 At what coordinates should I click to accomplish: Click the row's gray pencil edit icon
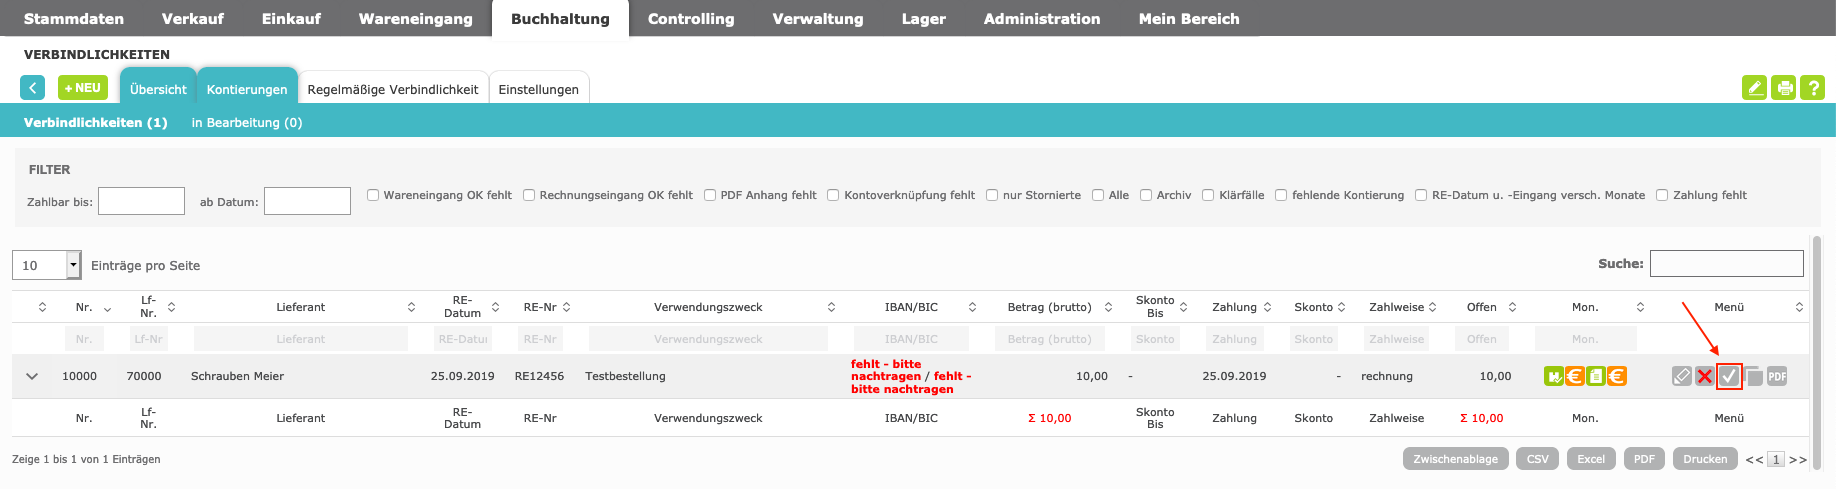pyautogui.click(x=1681, y=376)
